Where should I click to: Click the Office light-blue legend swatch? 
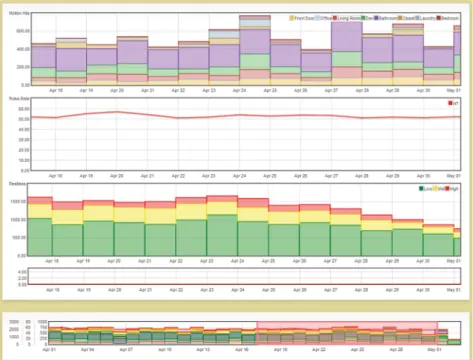coord(317,18)
